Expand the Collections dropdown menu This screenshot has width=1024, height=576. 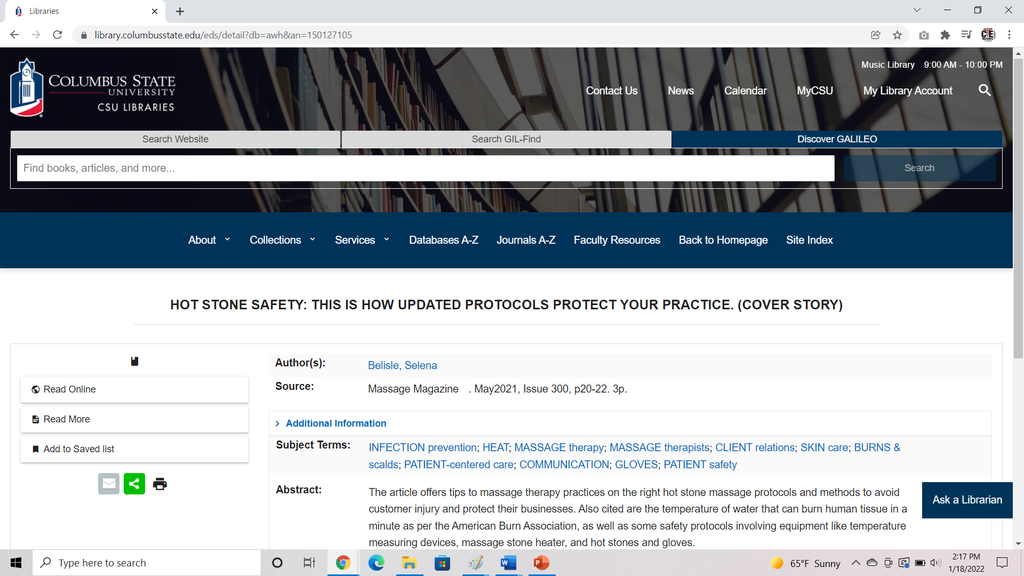click(x=281, y=240)
